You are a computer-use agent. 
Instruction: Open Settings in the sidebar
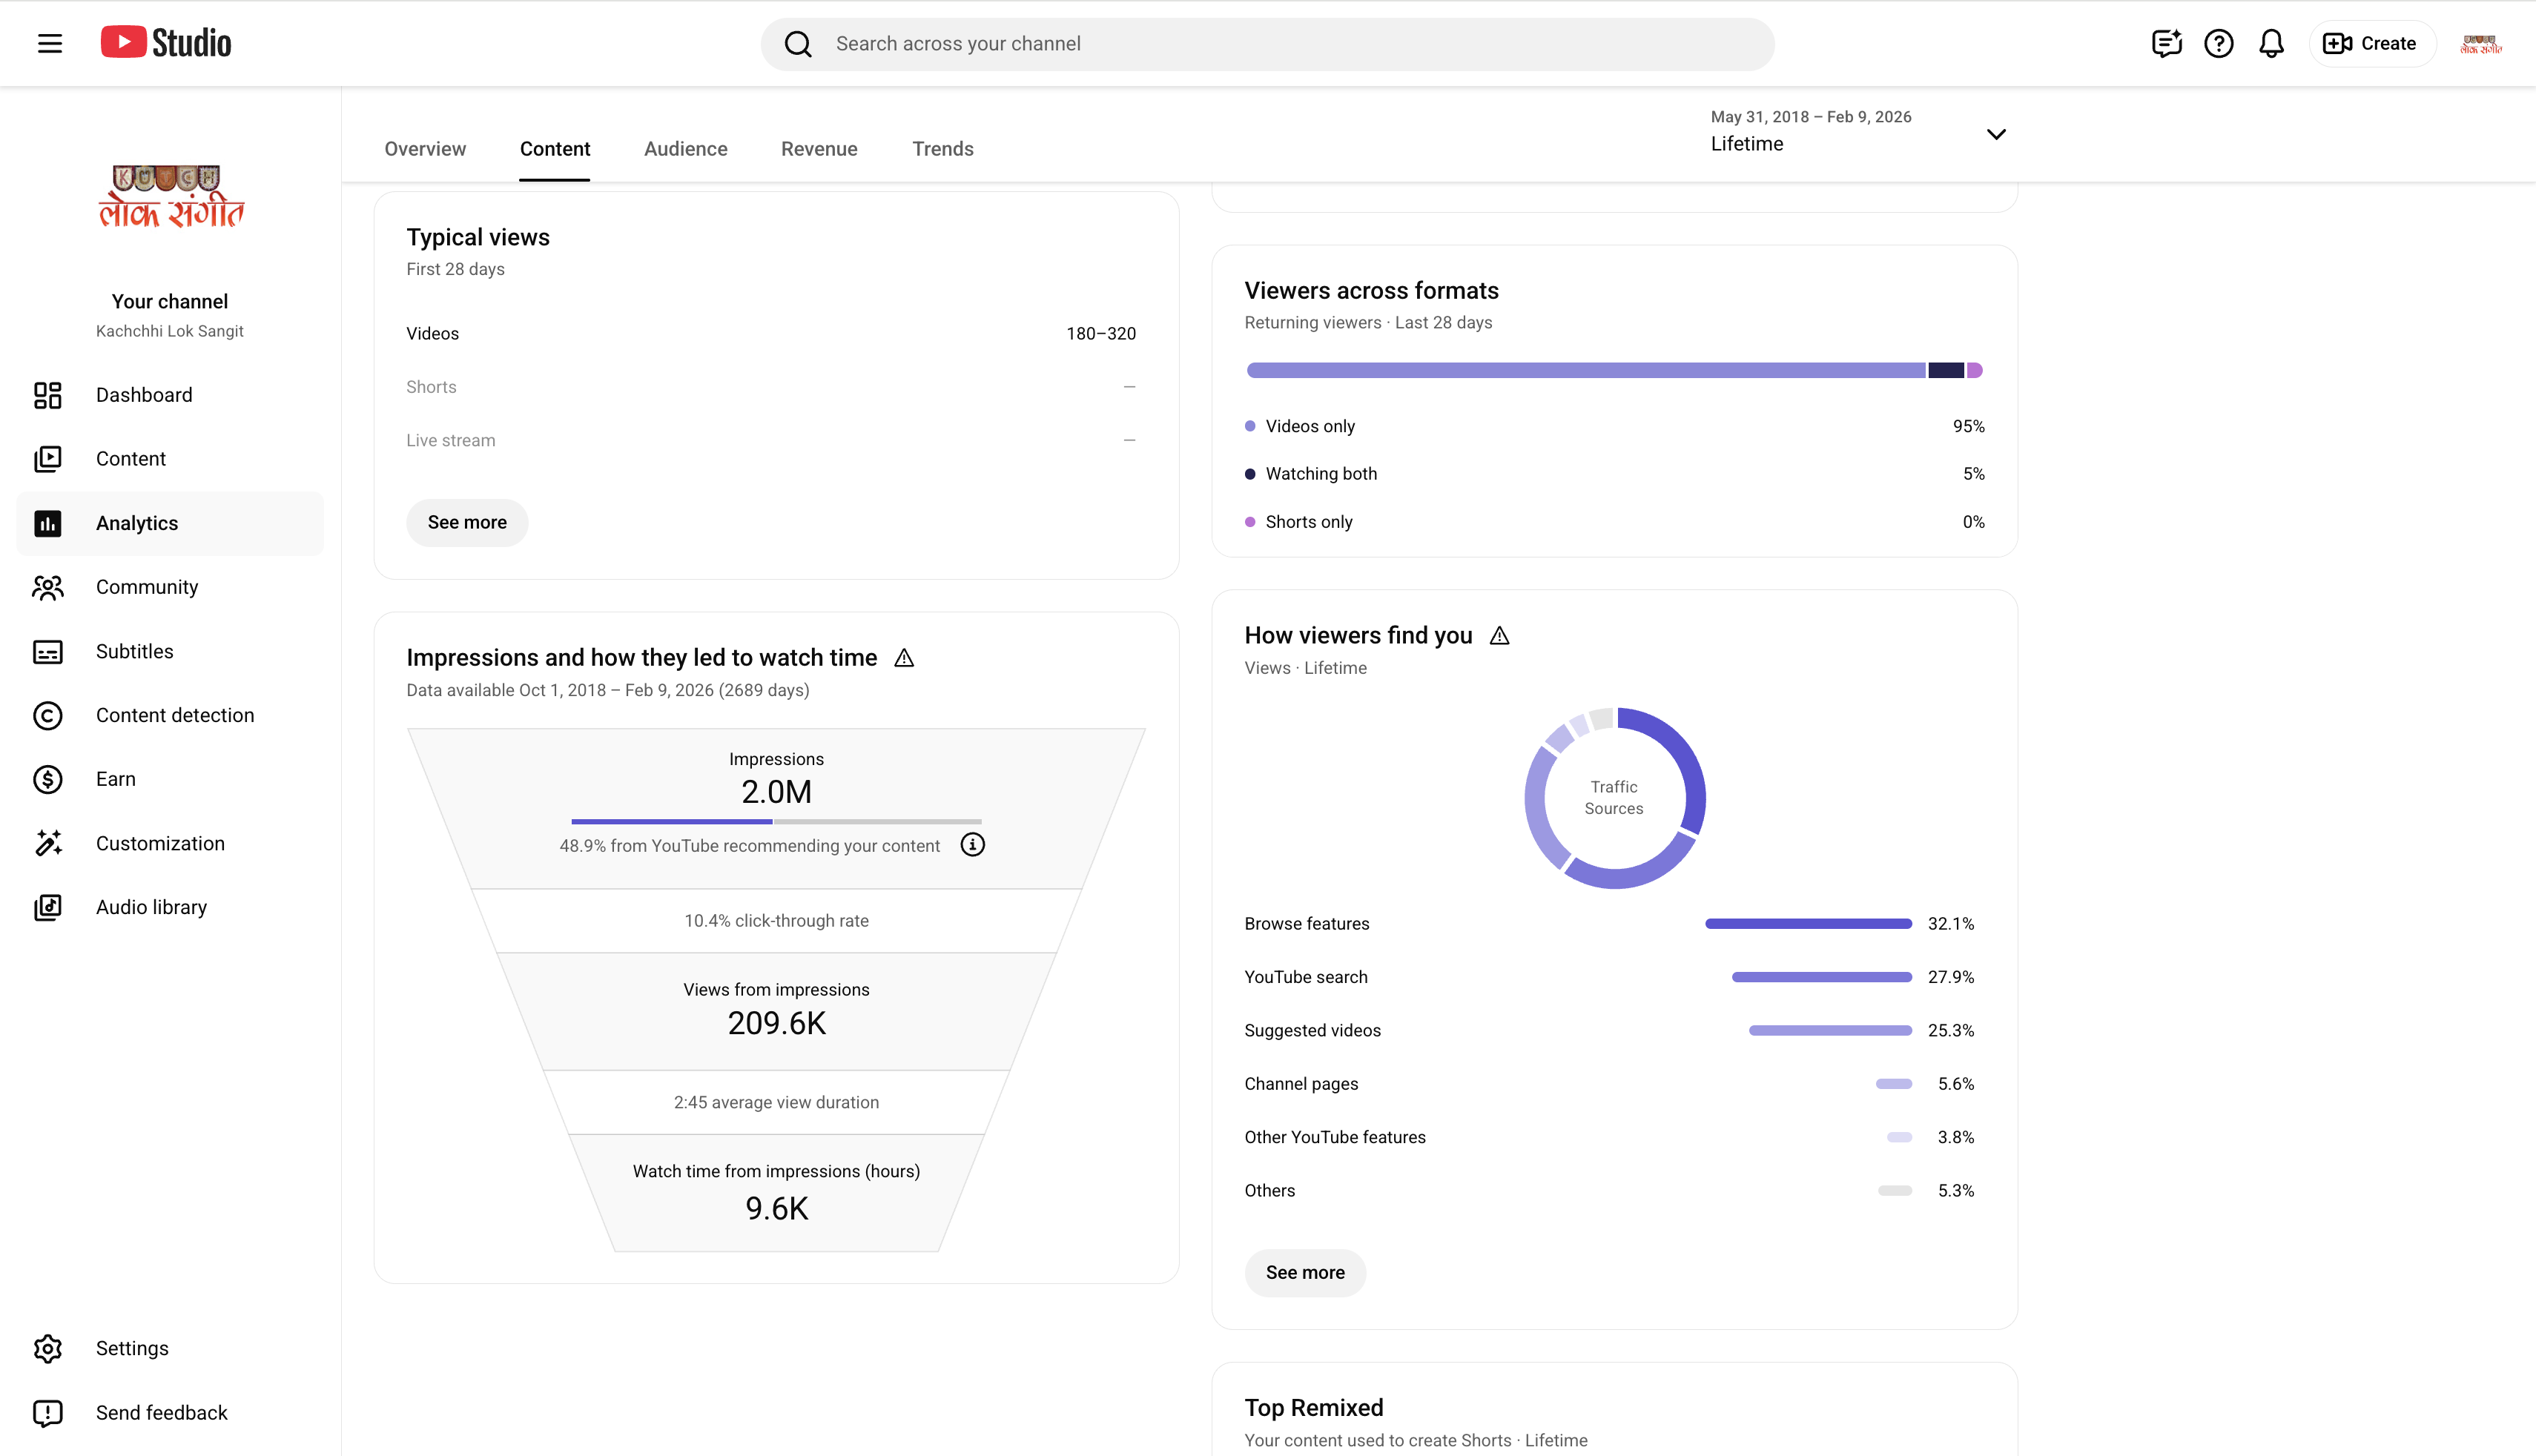(170, 1349)
